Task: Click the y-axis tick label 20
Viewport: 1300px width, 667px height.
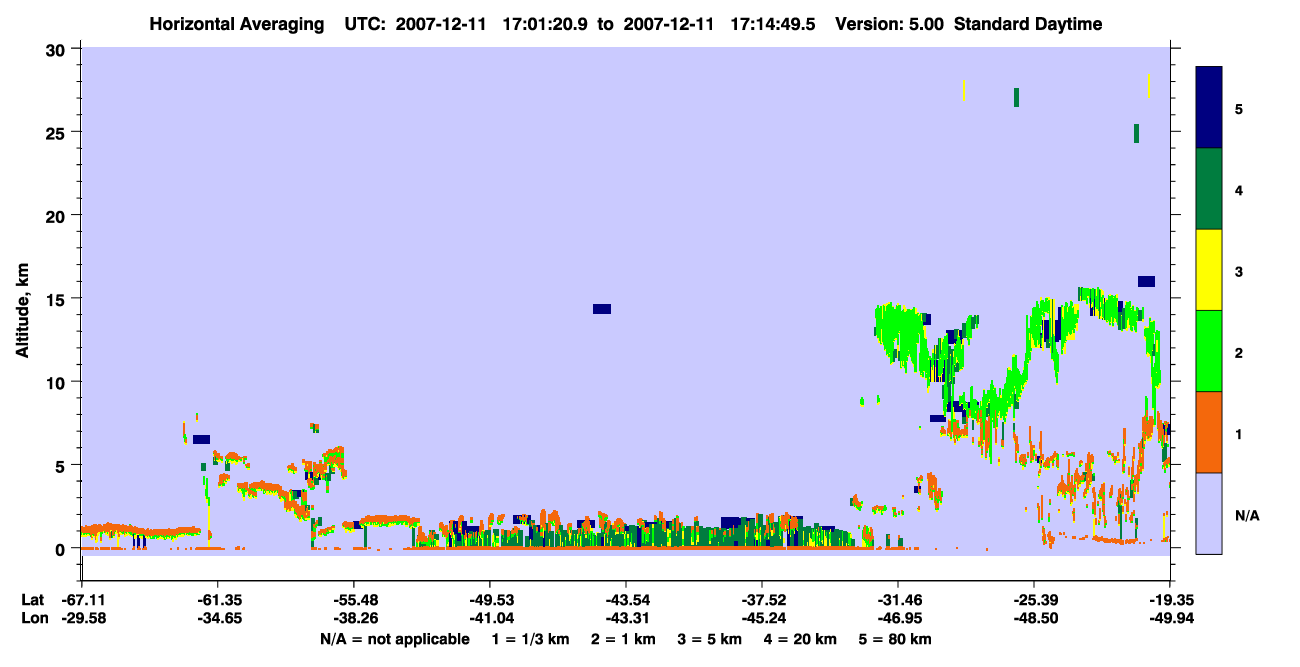Action: click(x=58, y=215)
